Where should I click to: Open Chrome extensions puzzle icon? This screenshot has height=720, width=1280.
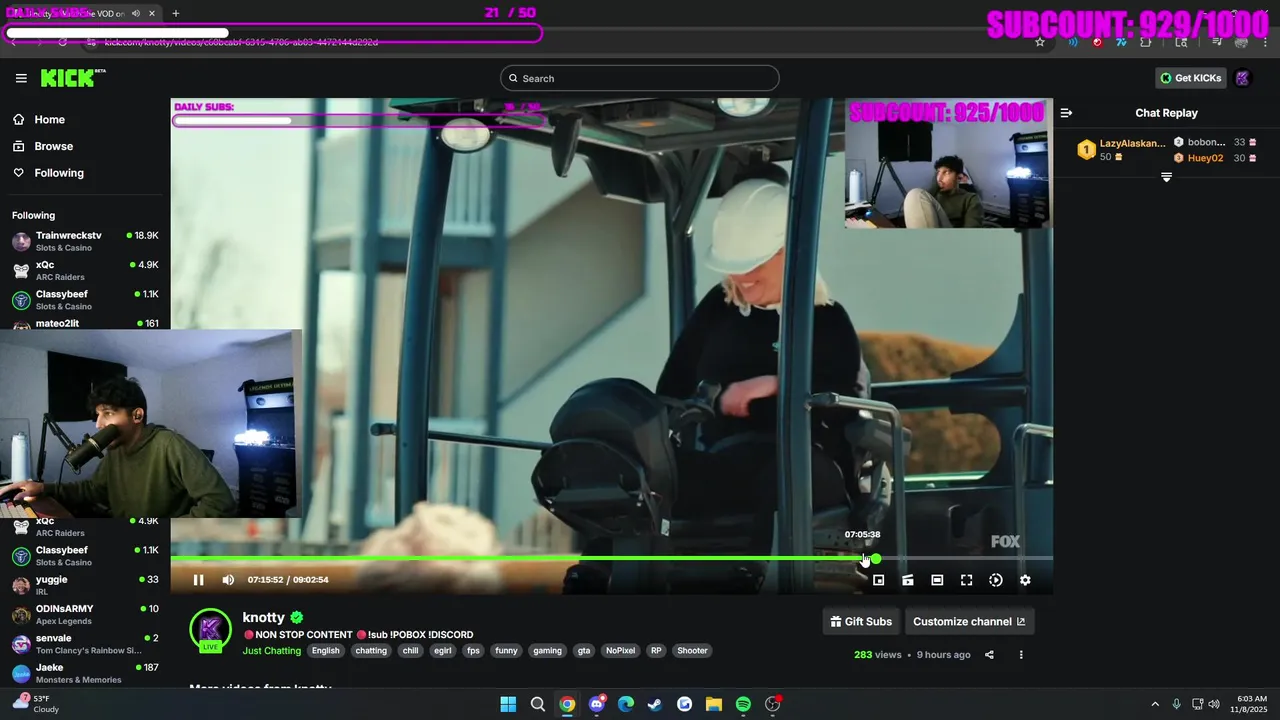(1145, 42)
